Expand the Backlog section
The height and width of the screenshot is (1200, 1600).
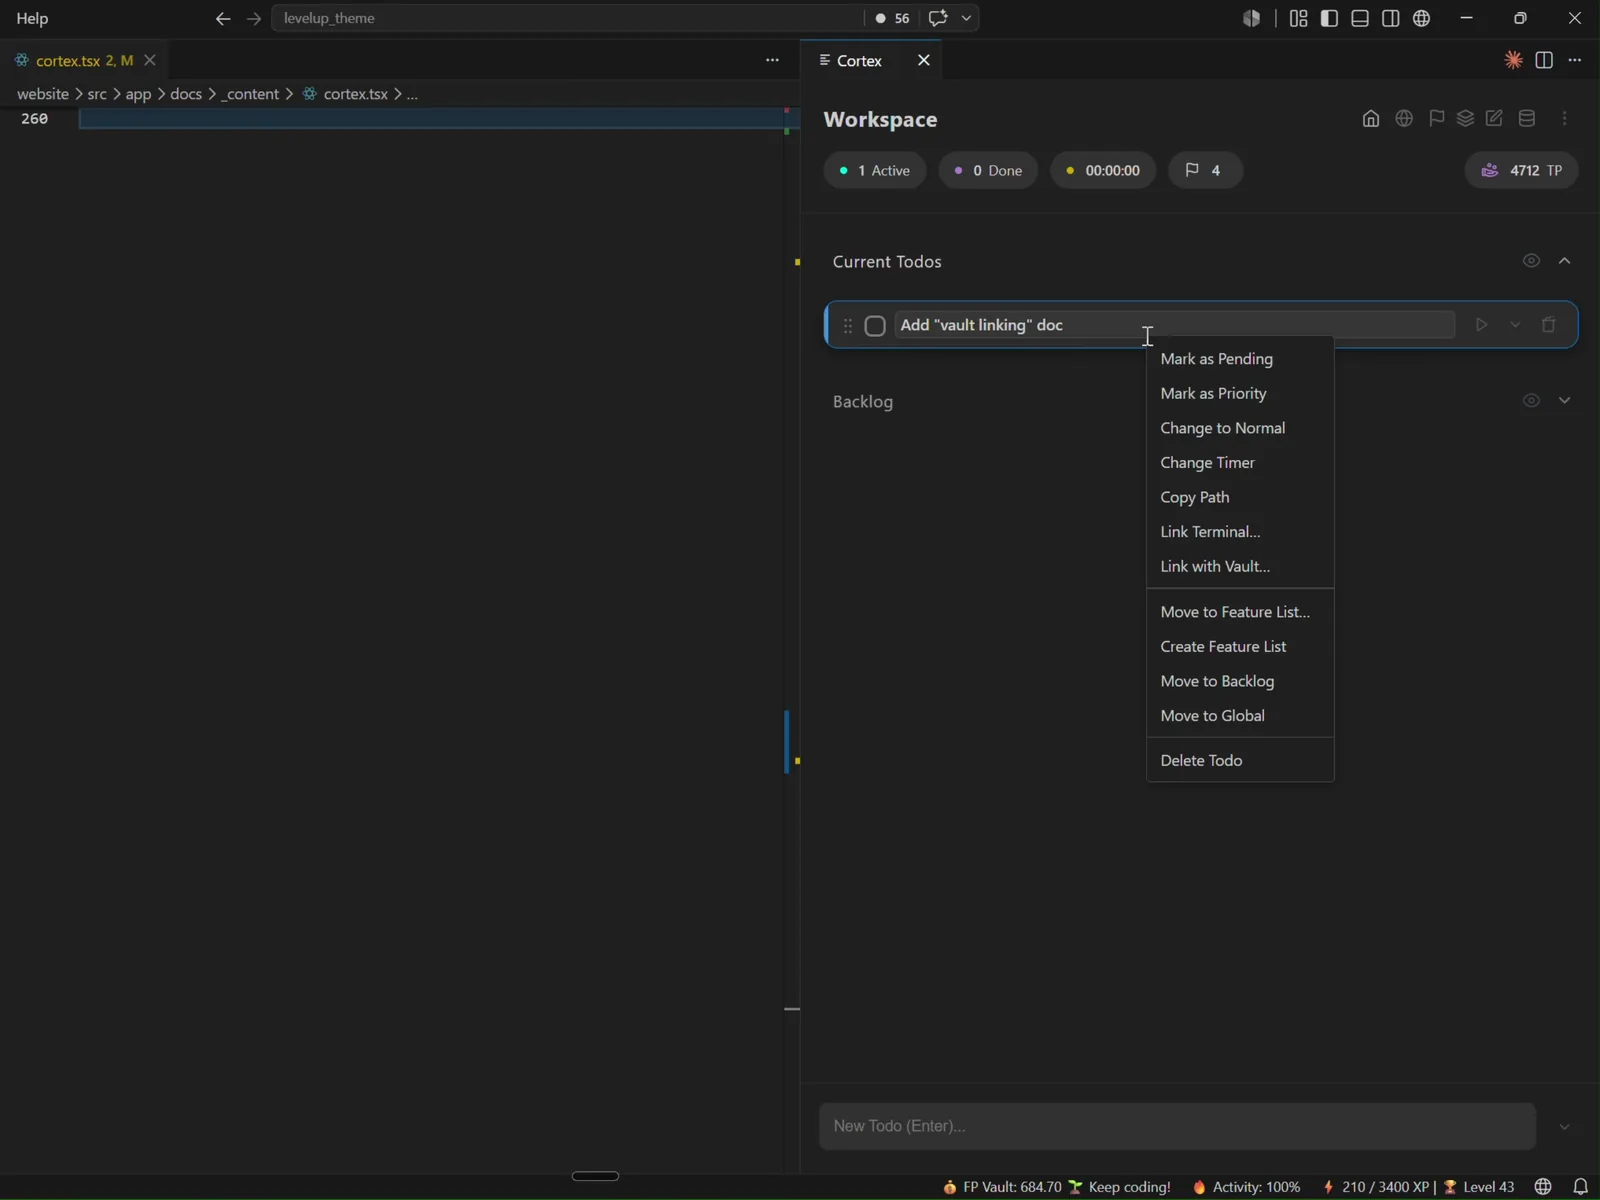(1565, 401)
